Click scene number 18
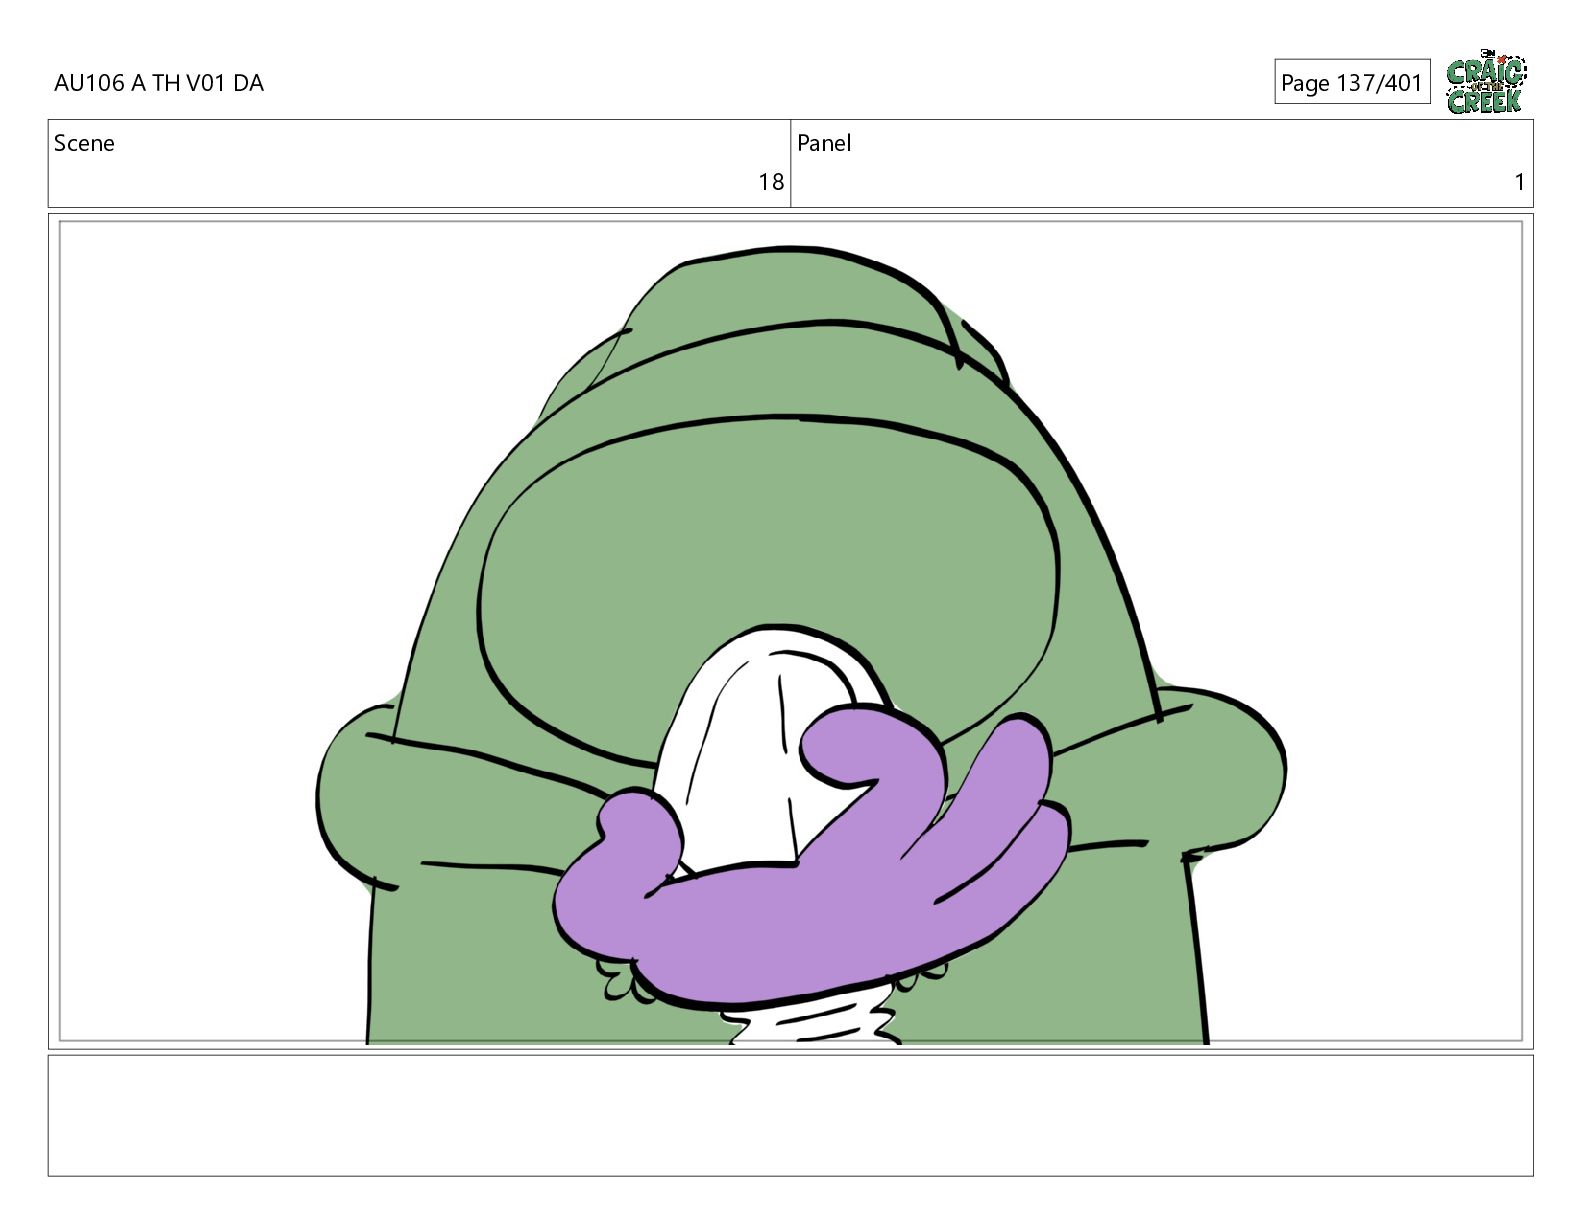 (771, 182)
